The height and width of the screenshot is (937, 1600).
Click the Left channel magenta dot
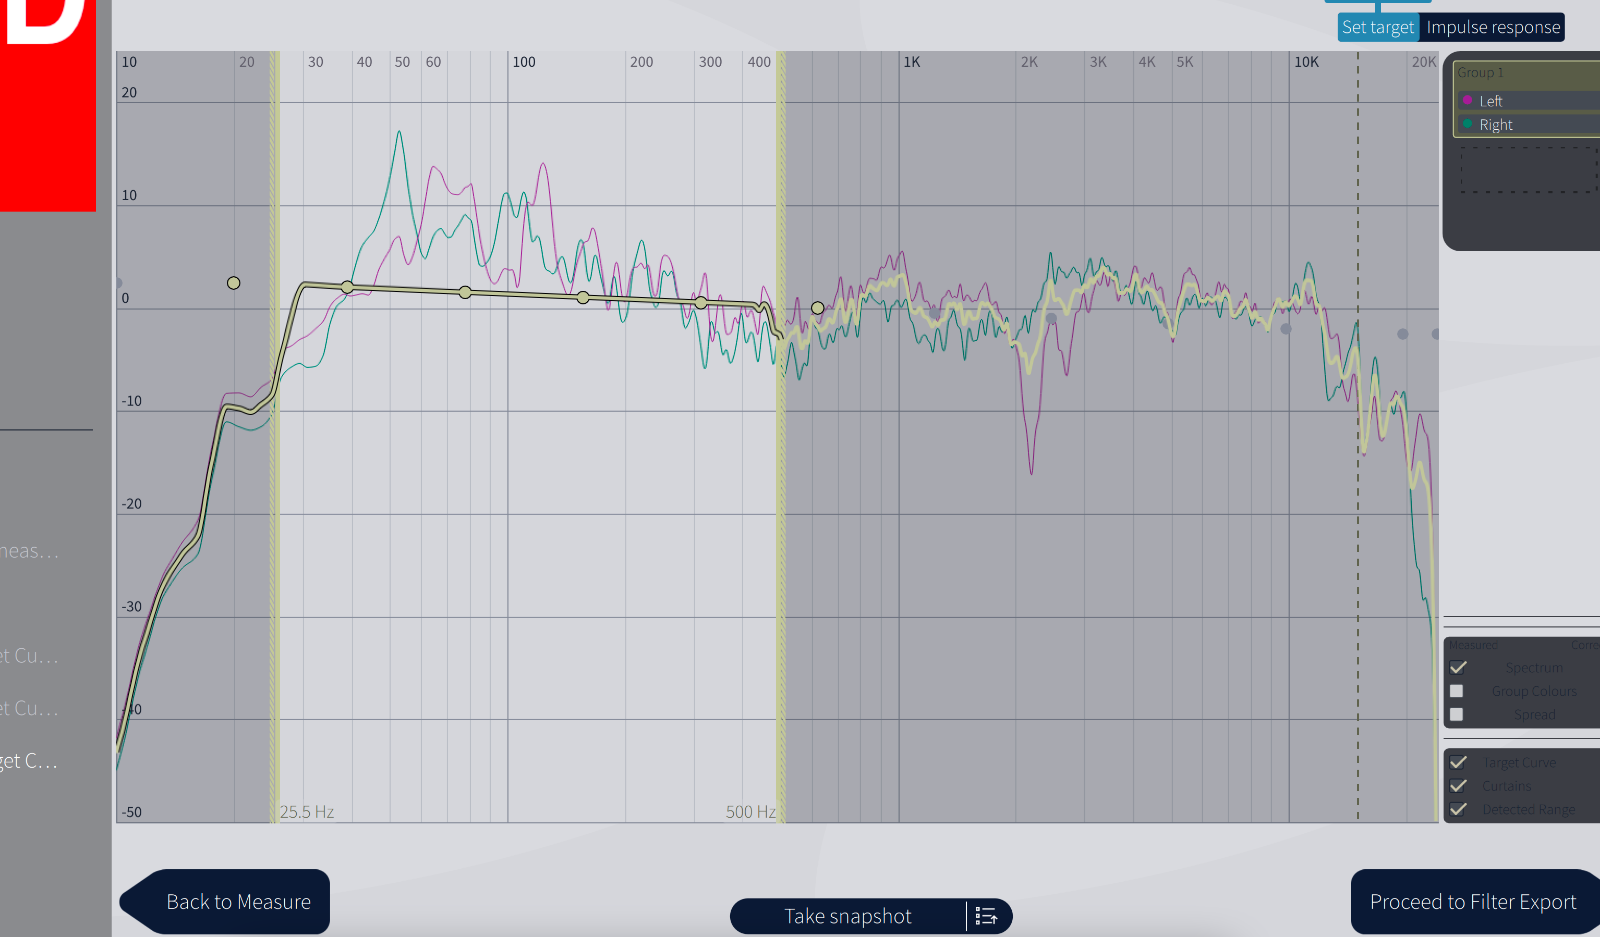point(1467,101)
